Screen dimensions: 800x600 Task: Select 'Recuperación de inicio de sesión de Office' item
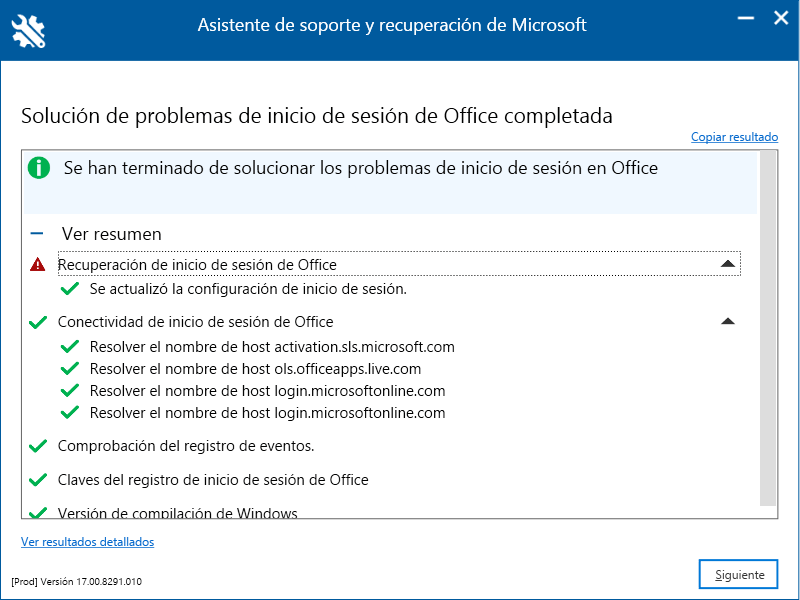[197, 265]
